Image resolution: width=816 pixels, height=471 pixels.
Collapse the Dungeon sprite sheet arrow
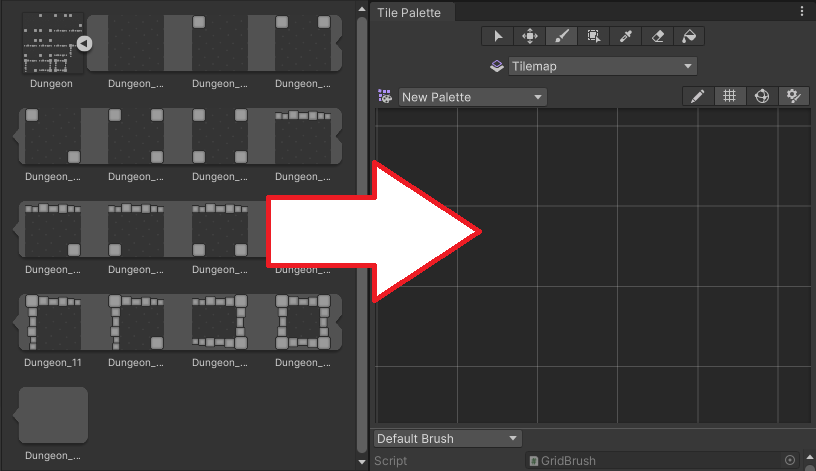pos(85,43)
